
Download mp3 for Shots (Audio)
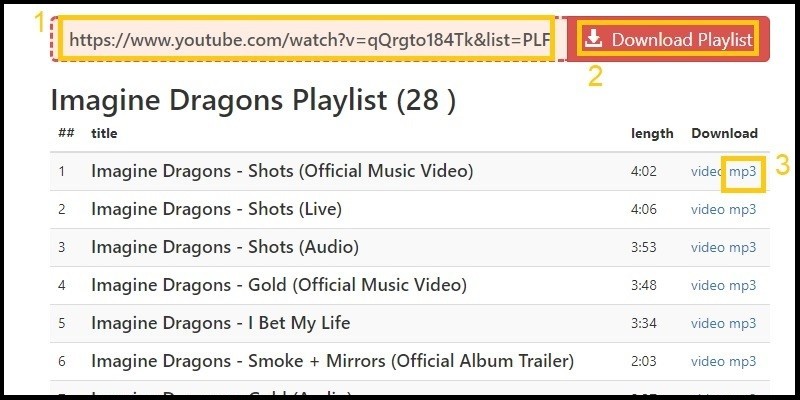coord(743,247)
